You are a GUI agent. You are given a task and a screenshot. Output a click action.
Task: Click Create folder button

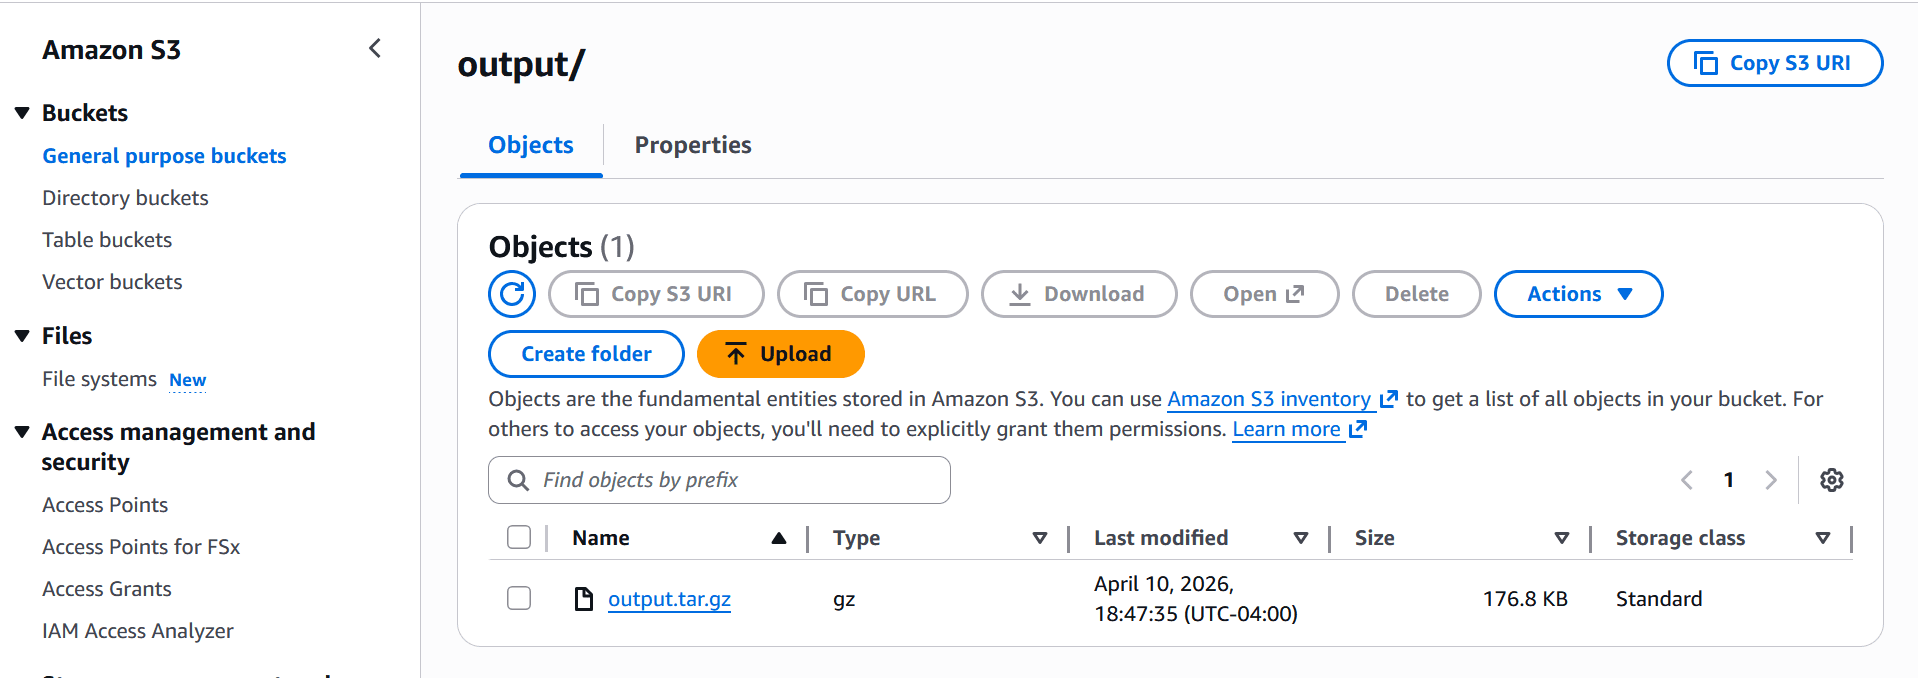click(x=586, y=354)
